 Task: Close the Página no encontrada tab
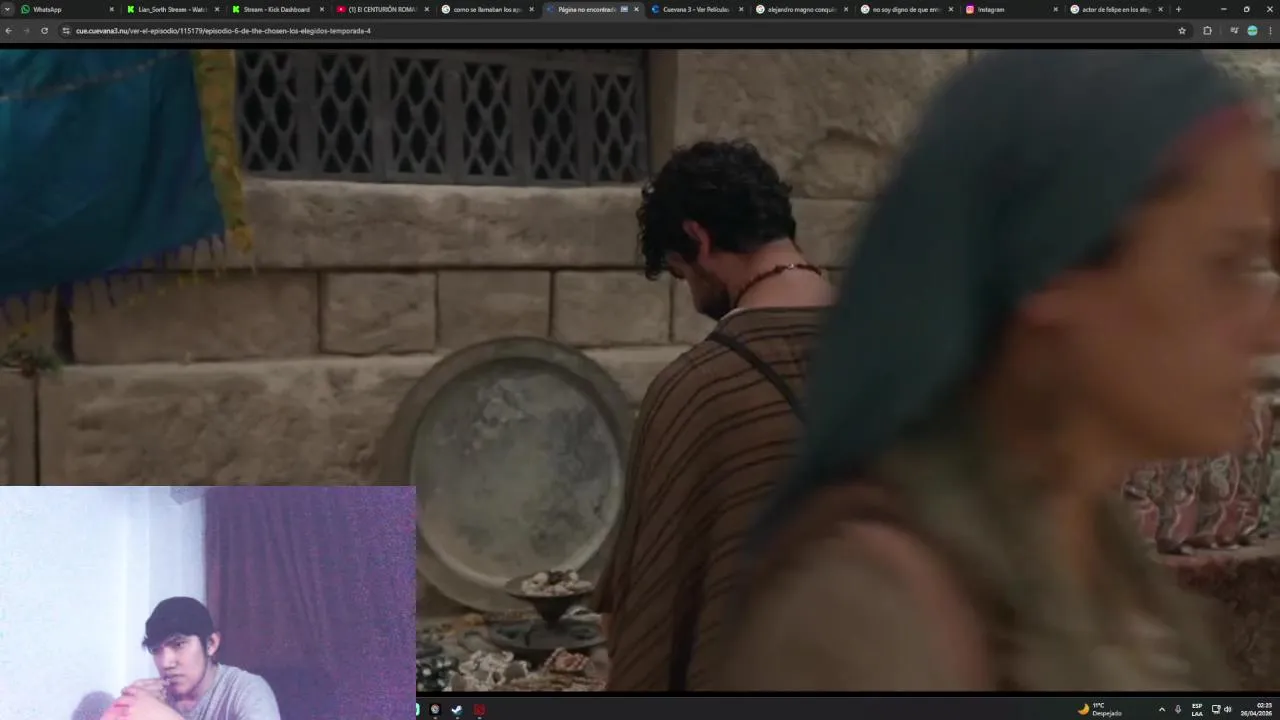pos(636,9)
